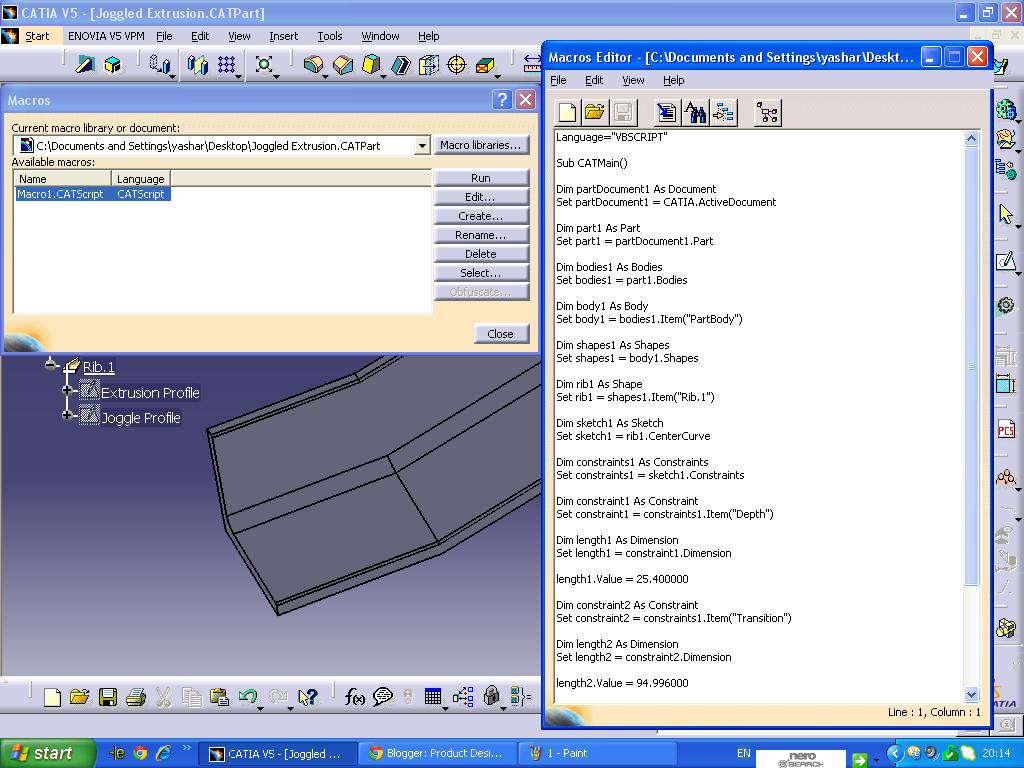Viewport: 1024px width, 768px height.
Task: Run the selected Macro1.CATScript
Action: [481, 177]
